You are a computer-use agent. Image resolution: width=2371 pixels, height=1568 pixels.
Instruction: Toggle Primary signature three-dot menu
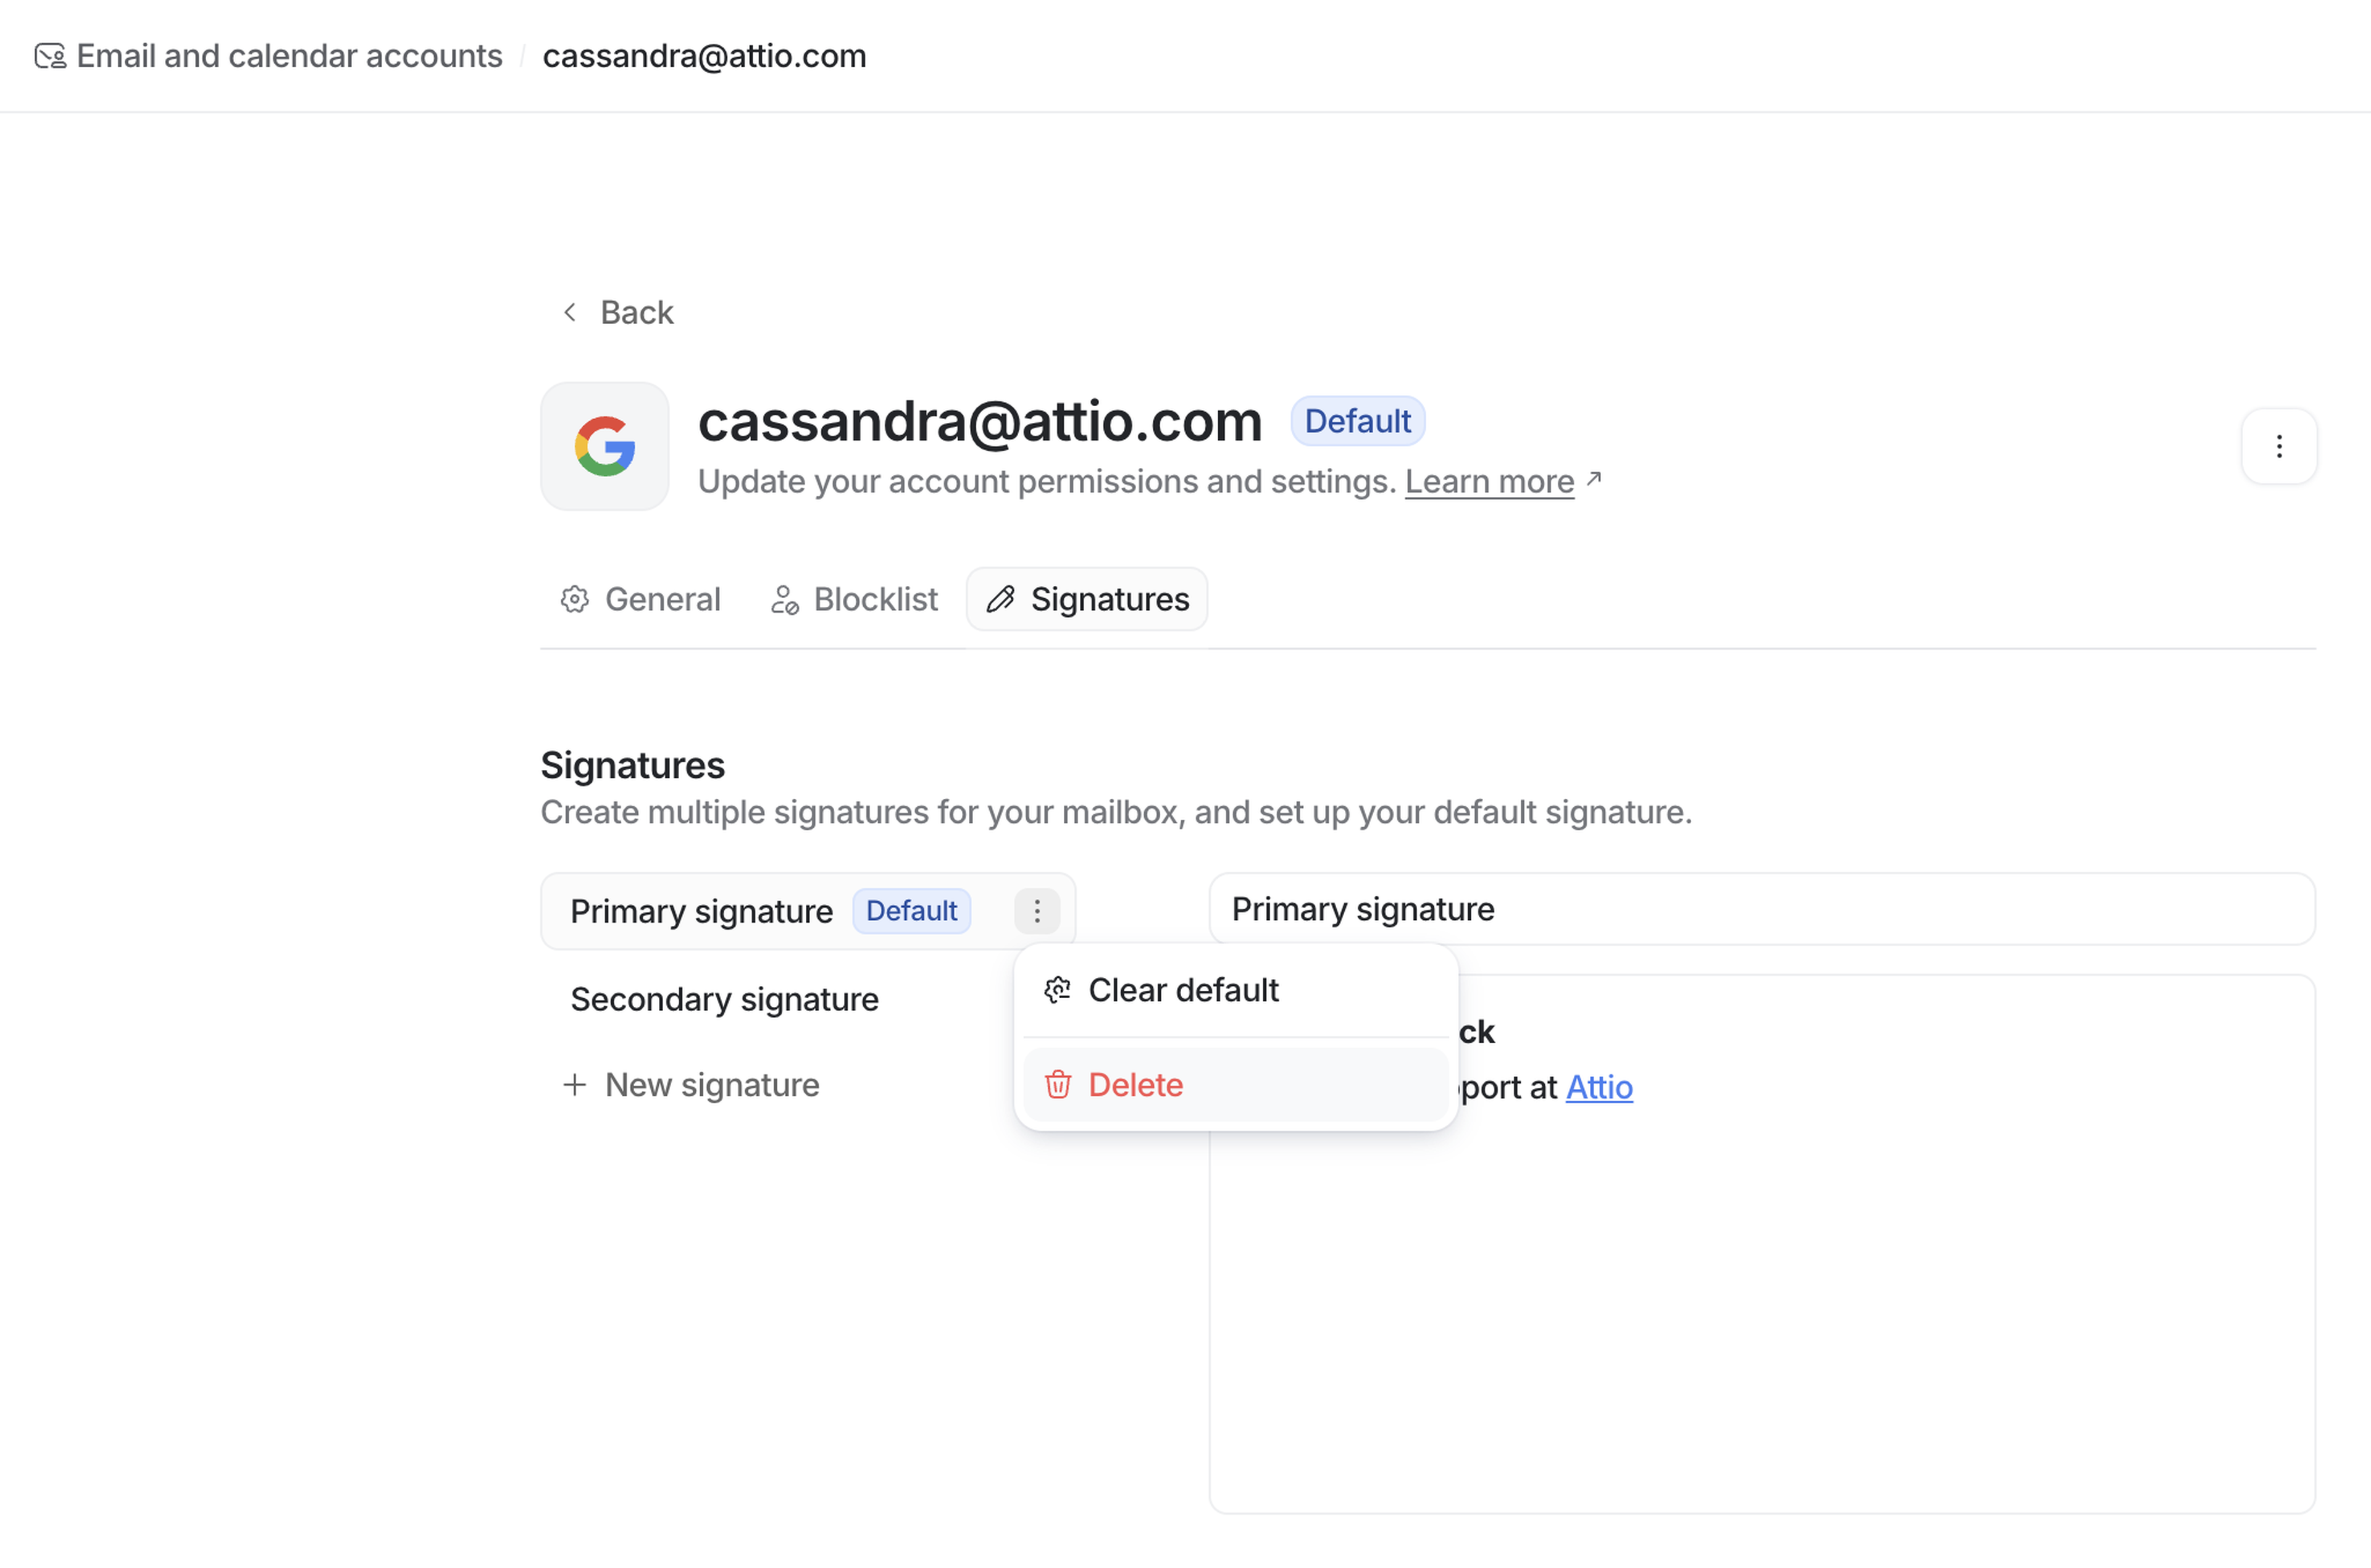[x=1037, y=911]
